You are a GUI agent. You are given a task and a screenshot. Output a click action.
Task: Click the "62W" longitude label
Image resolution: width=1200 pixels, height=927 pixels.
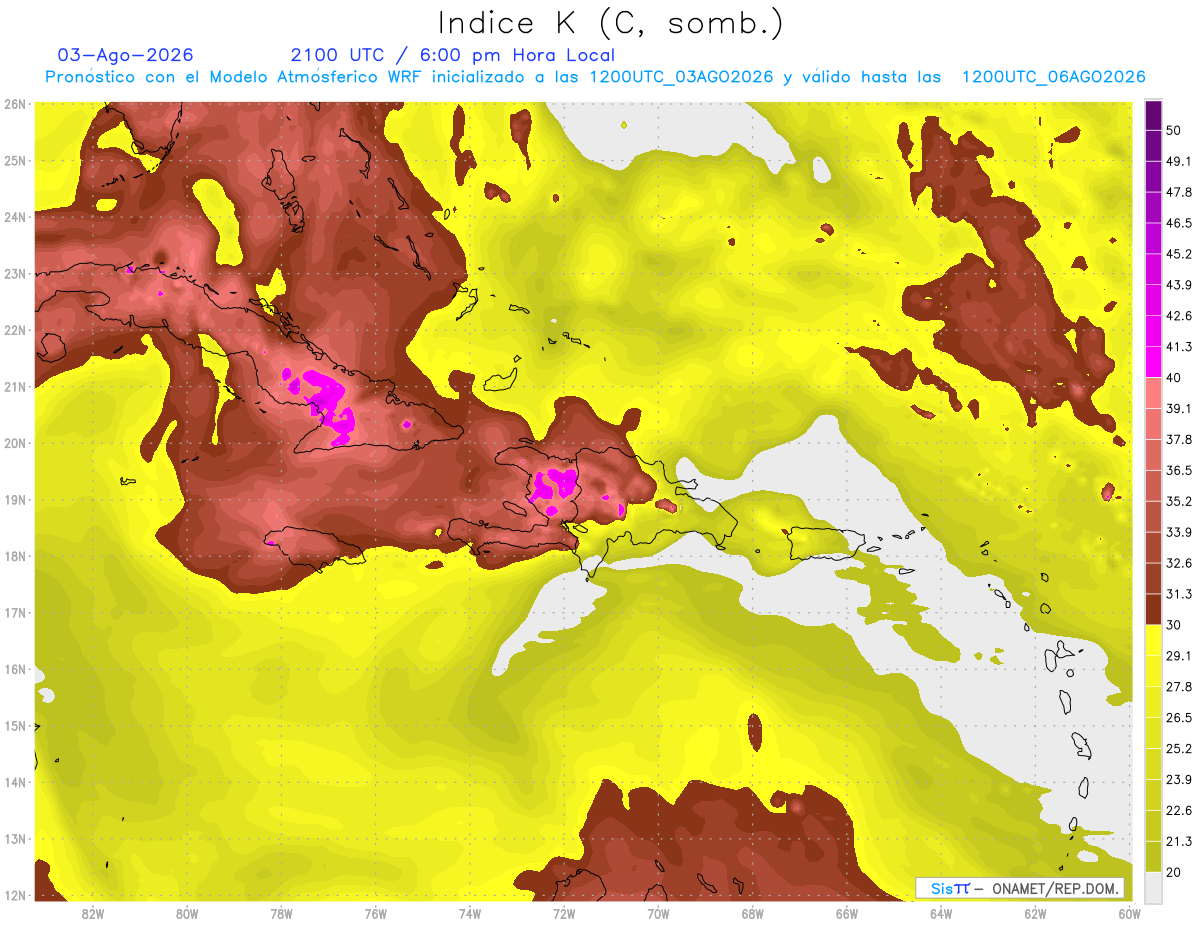pos(1035,913)
